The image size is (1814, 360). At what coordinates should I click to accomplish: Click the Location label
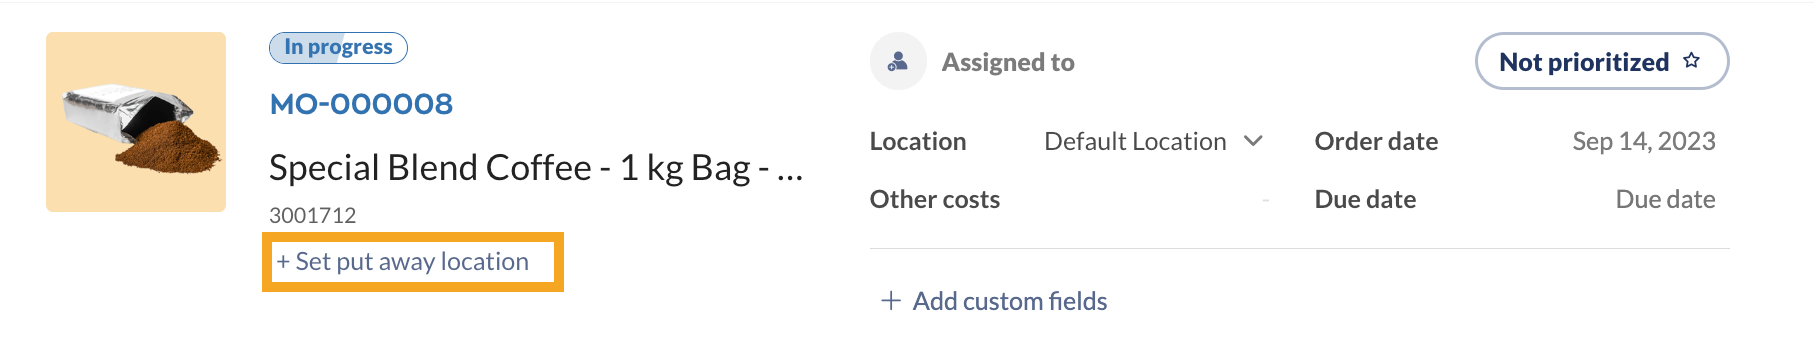[918, 142]
